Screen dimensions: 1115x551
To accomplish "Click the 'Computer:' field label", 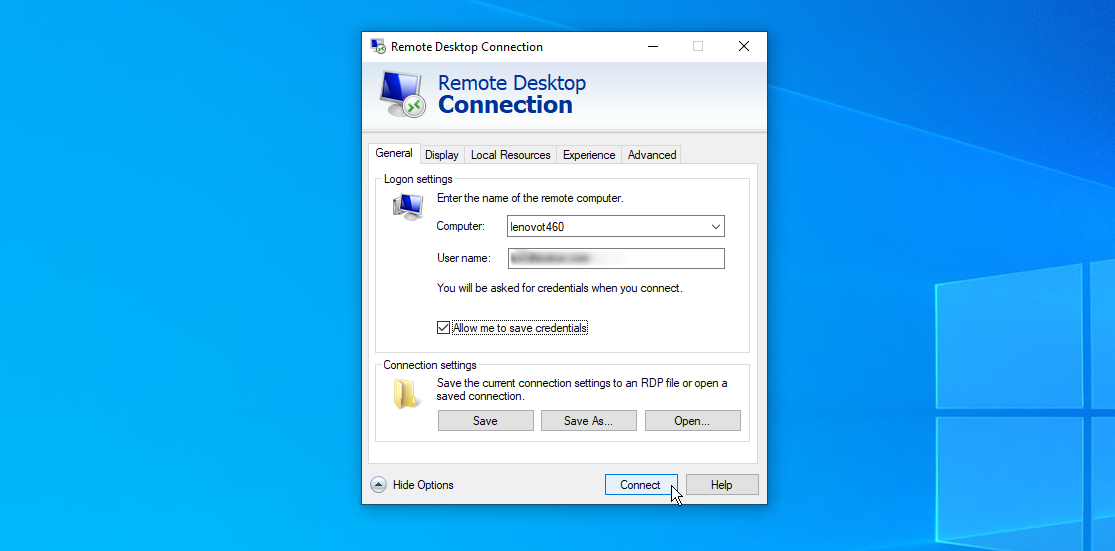I will 460,226.
